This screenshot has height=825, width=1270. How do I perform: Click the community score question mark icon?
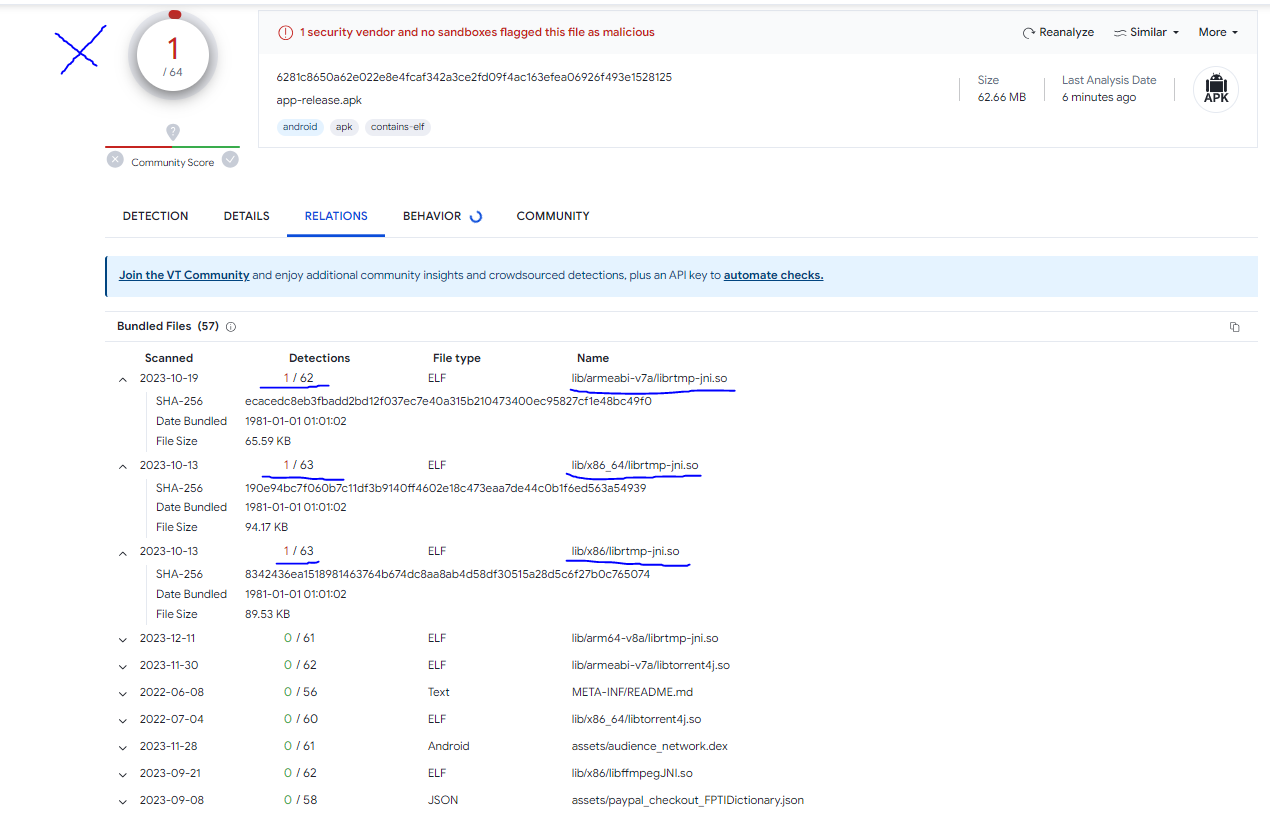pos(173,131)
